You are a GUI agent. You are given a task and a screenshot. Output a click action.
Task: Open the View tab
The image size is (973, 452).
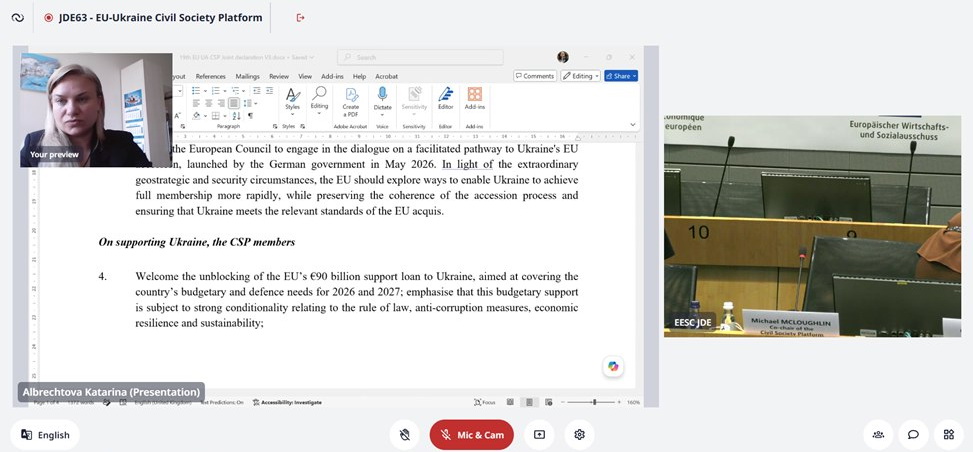tap(305, 76)
